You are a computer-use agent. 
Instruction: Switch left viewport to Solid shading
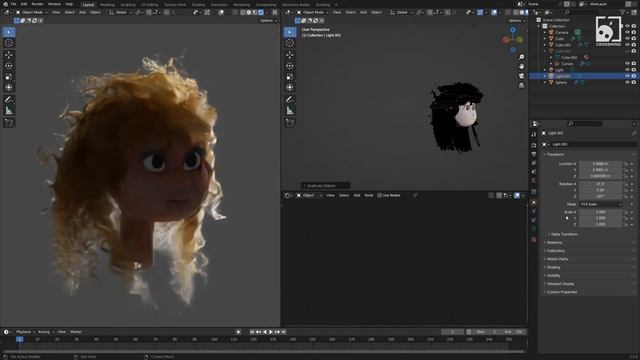click(249, 12)
